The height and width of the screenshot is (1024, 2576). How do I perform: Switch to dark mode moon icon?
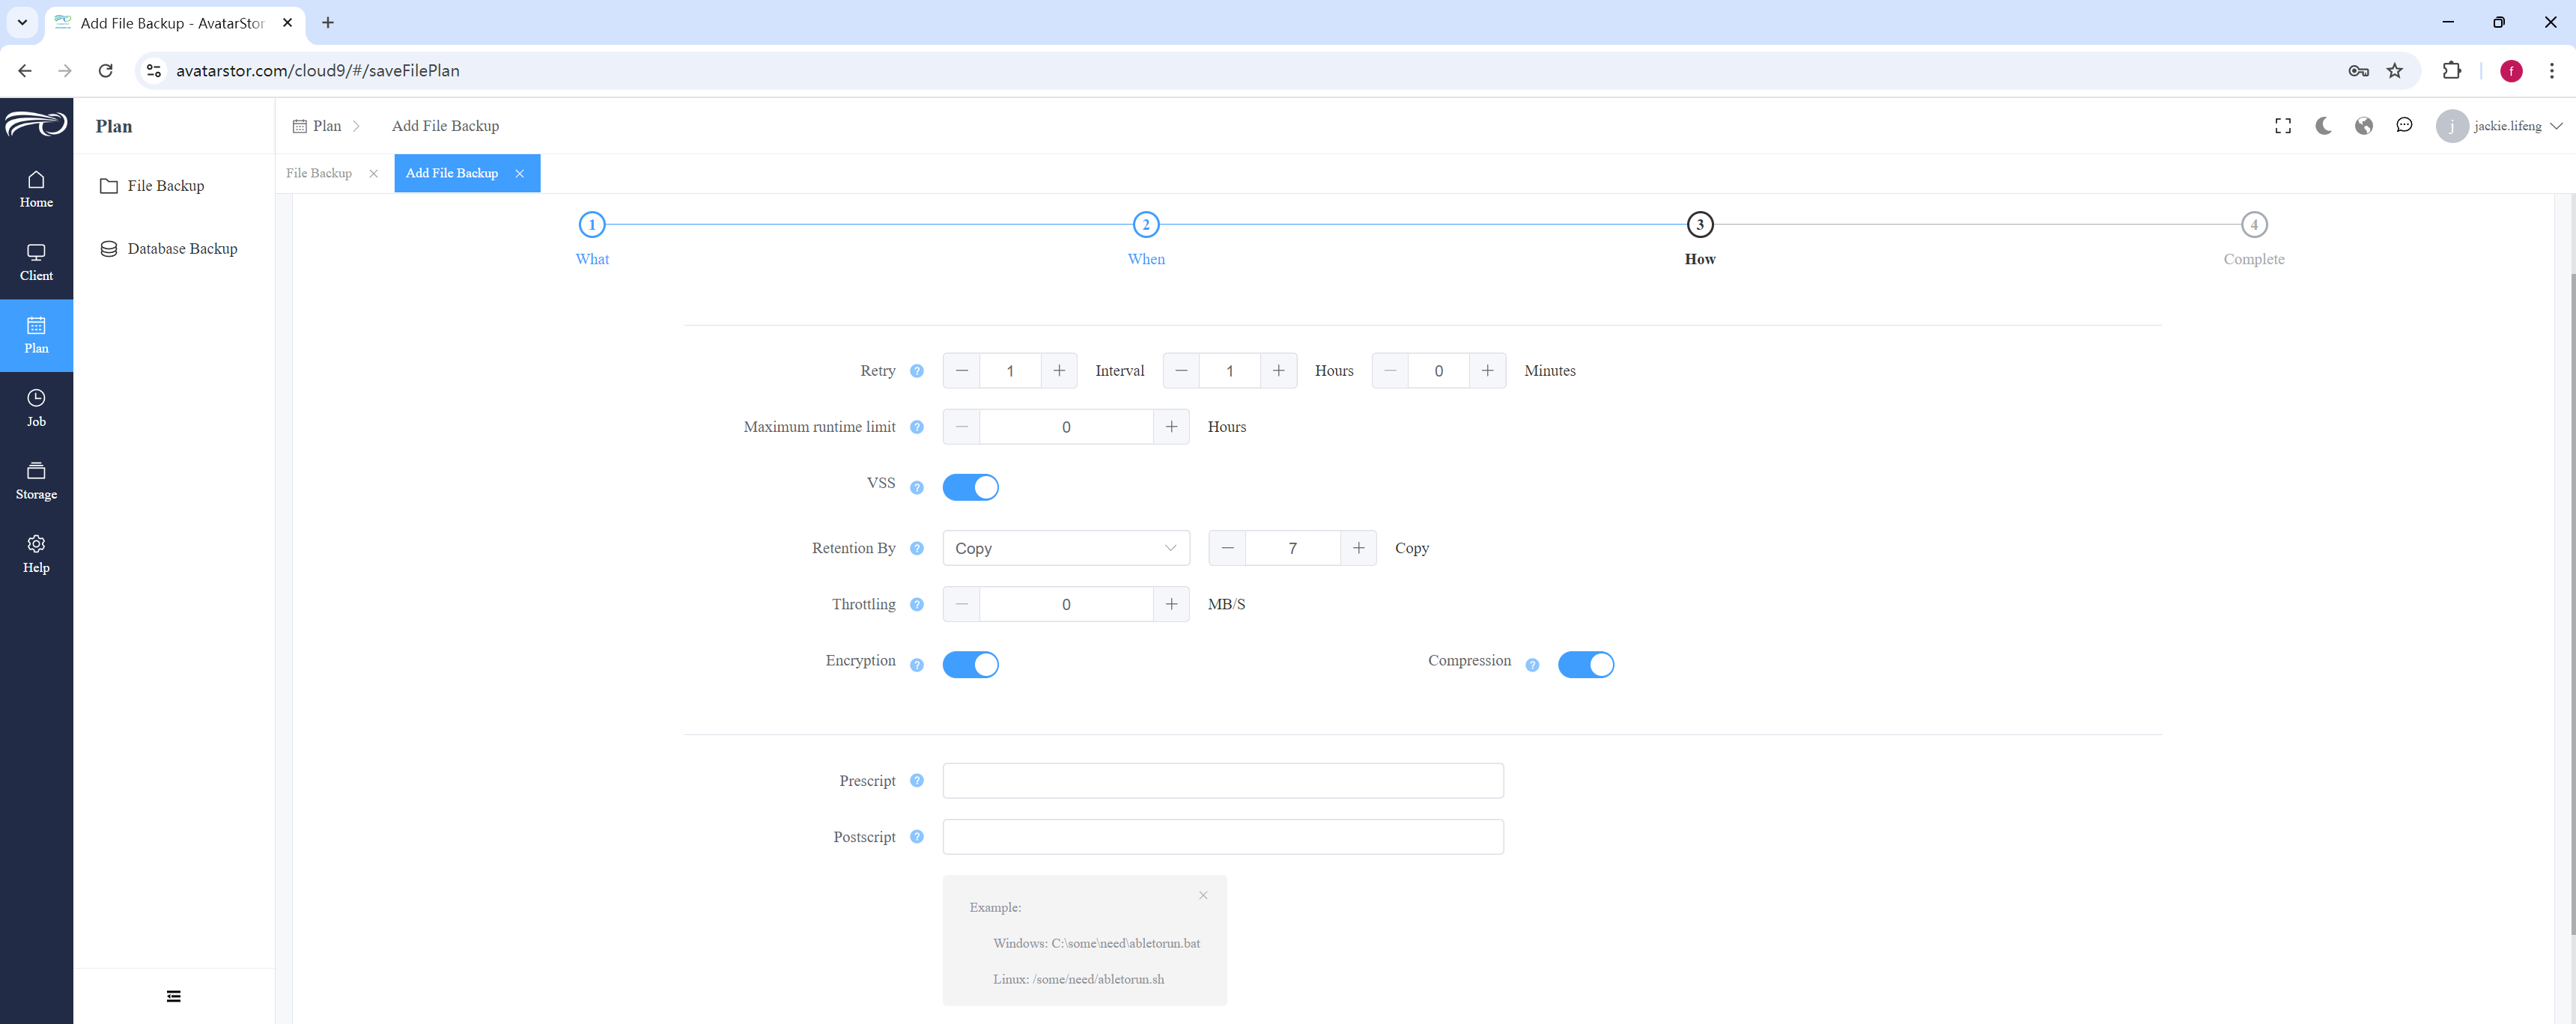click(2323, 126)
